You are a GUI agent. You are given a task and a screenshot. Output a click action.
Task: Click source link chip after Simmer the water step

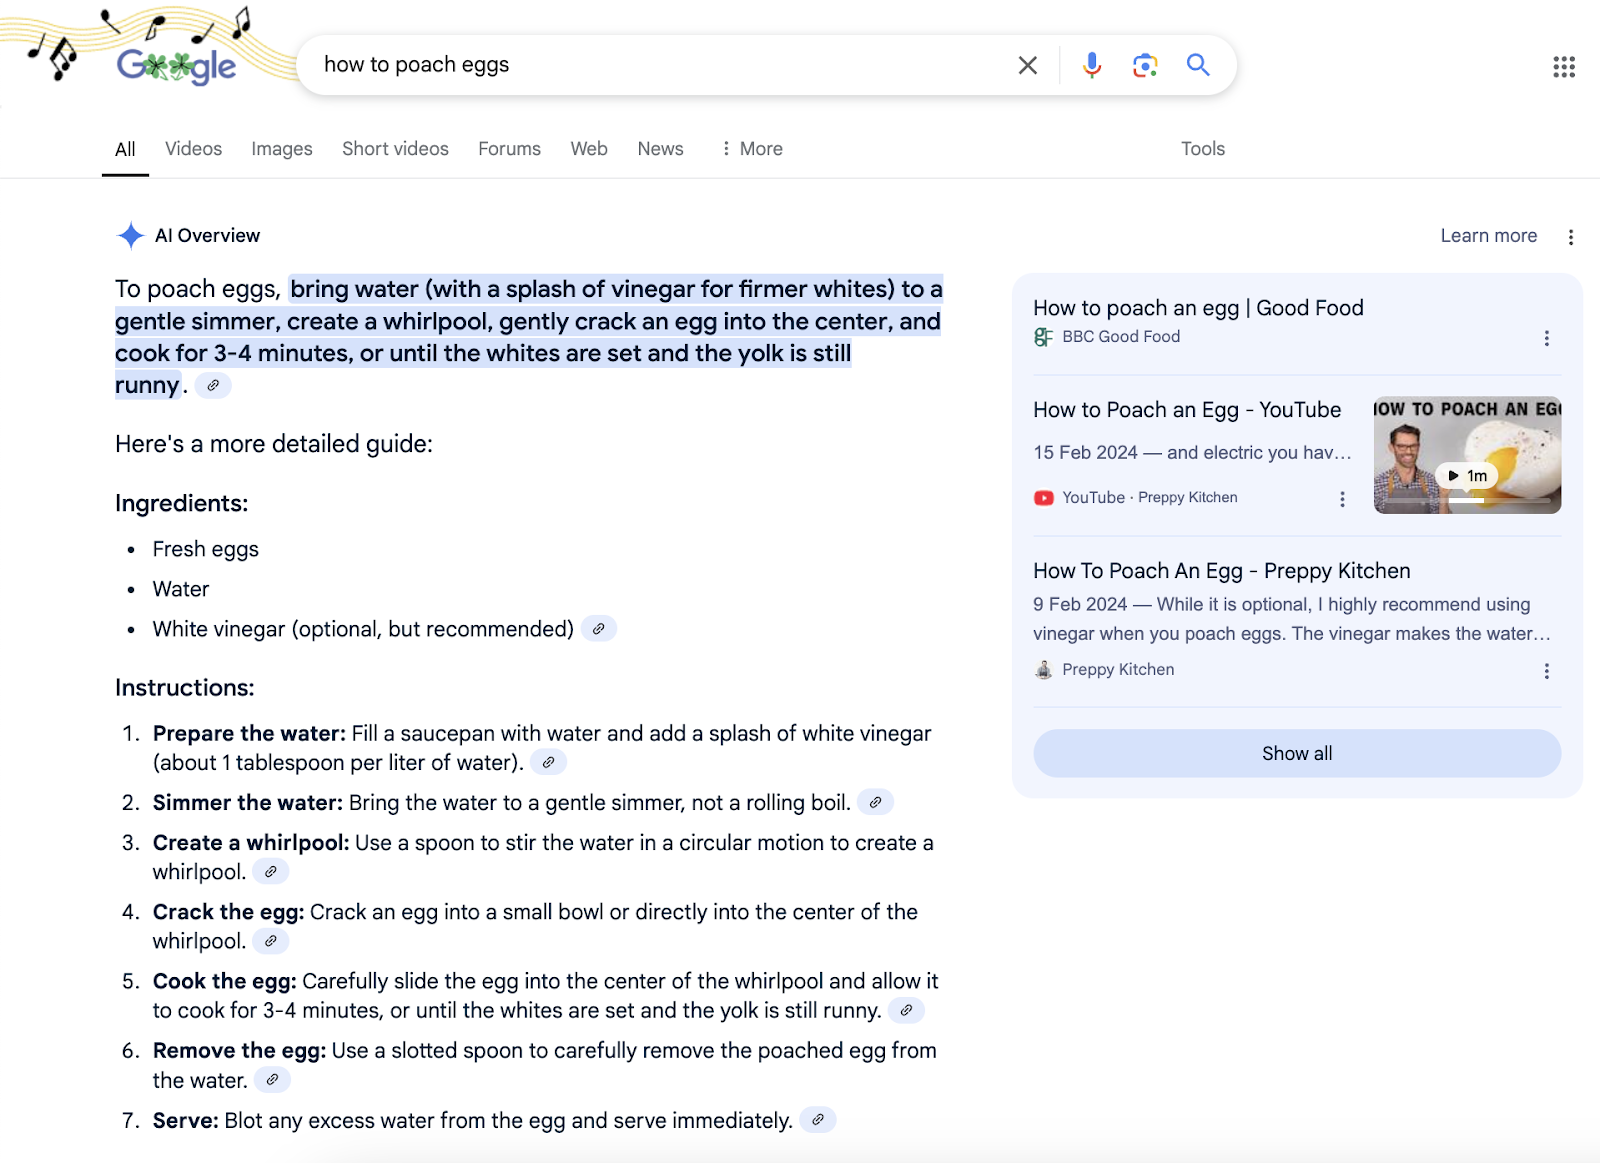coord(875,802)
